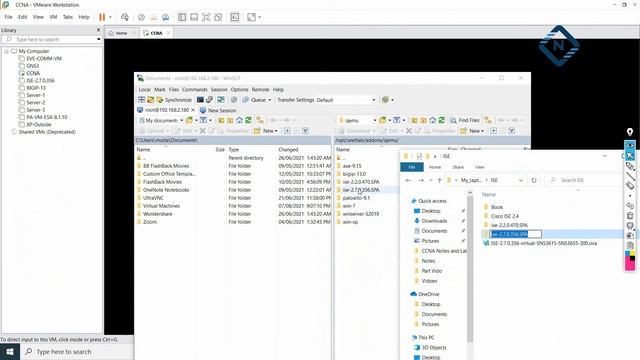Click the Windows Start button

click(10, 351)
